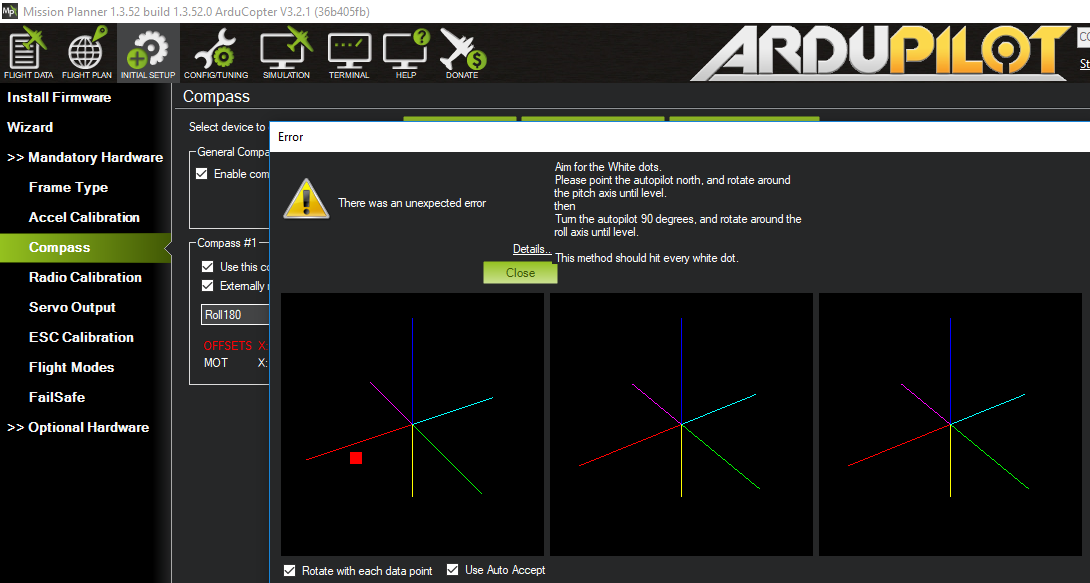Click 'Aim for the White dots.' instruction
This screenshot has width=1090, height=583.
(608, 167)
